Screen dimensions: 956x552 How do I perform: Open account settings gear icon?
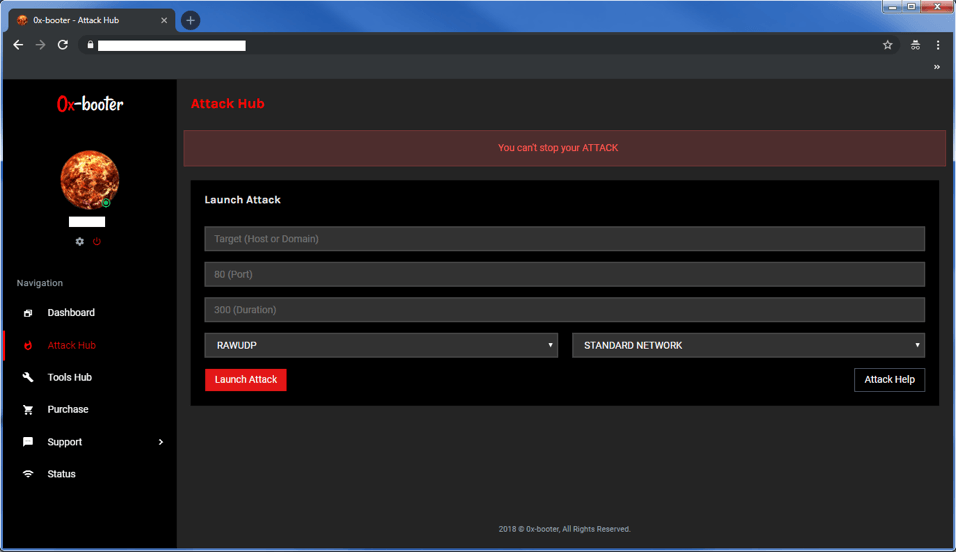[x=80, y=242]
